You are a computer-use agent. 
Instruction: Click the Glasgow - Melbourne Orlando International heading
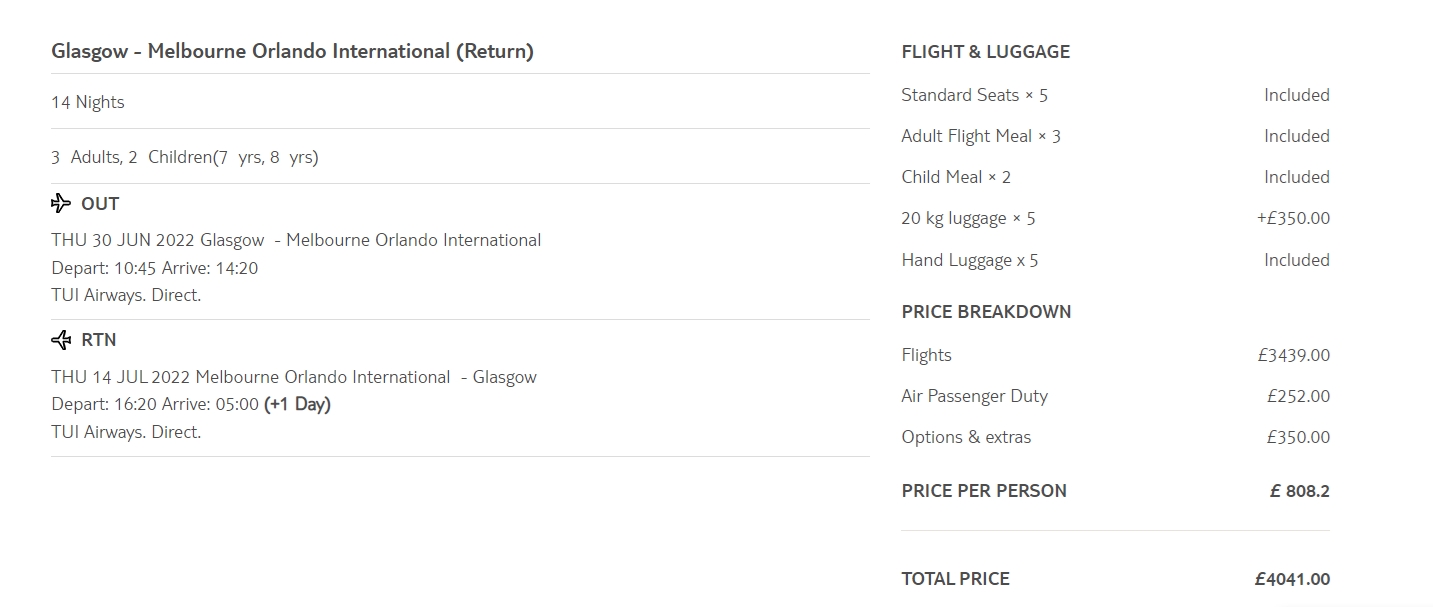click(292, 51)
